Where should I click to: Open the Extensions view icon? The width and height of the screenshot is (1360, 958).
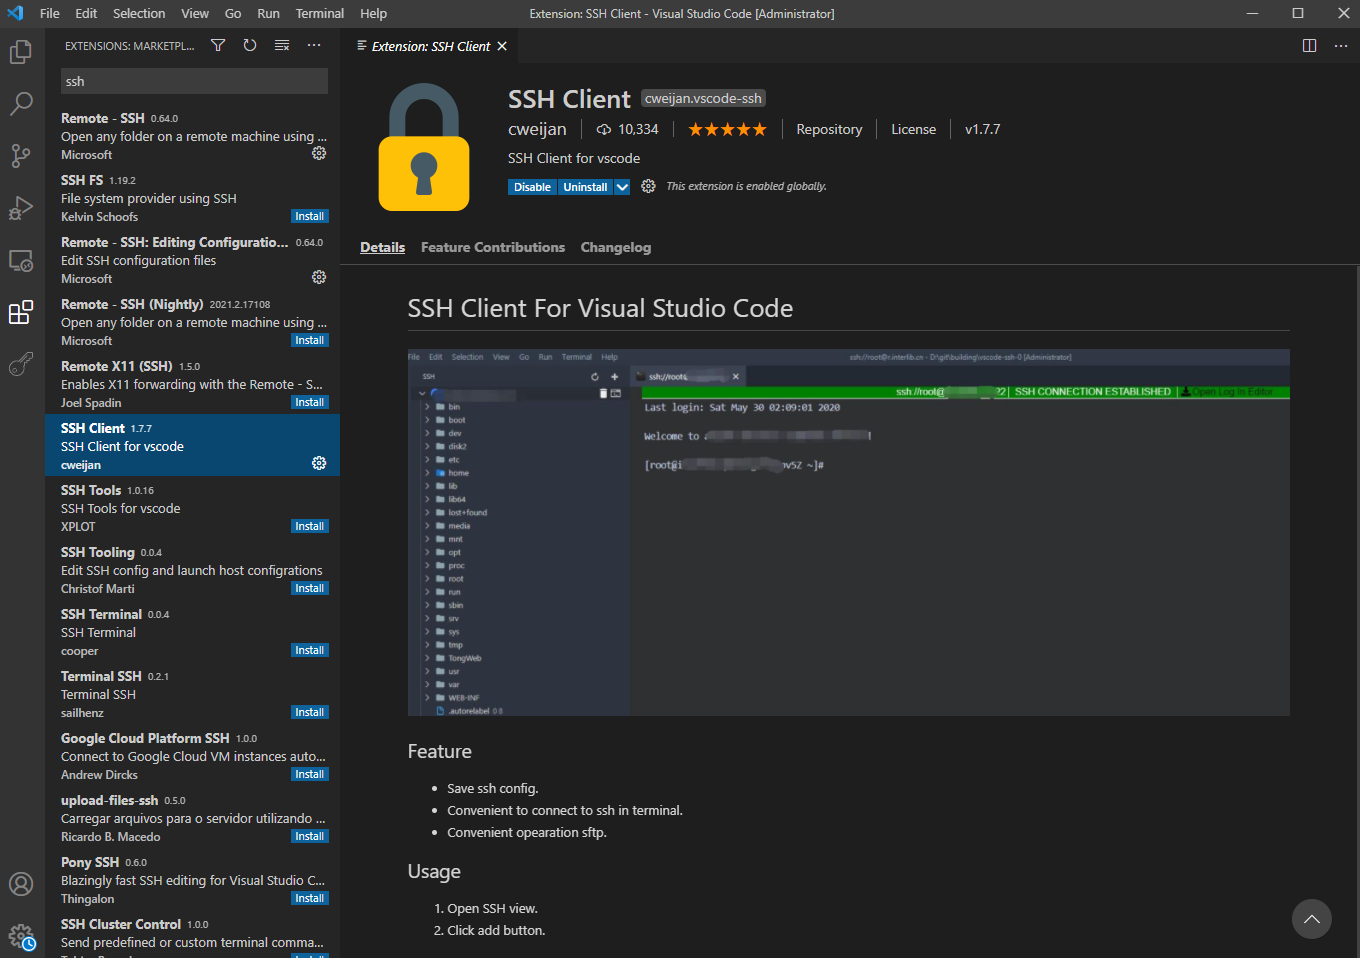(21, 312)
